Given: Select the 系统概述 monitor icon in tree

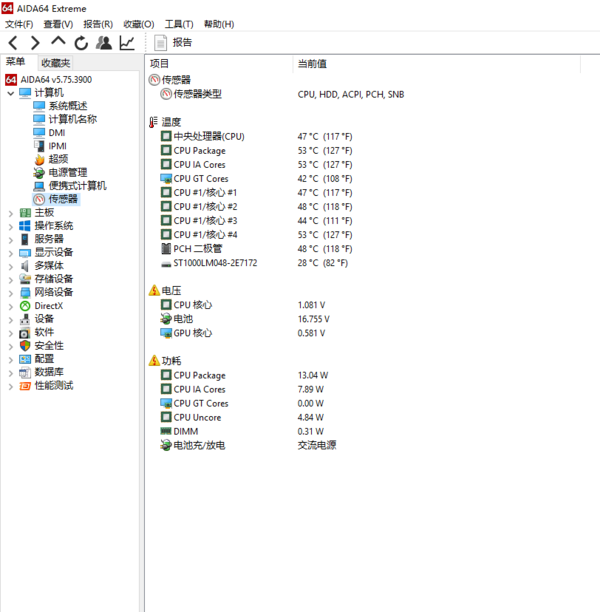Looking at the screenshot, I should [x=39, y=106].
